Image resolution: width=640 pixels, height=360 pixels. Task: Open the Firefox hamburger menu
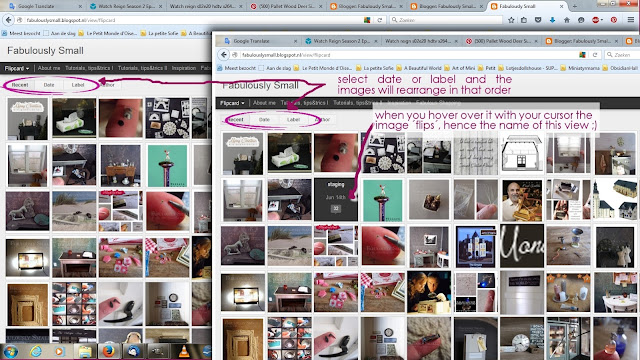pos(631,20)
